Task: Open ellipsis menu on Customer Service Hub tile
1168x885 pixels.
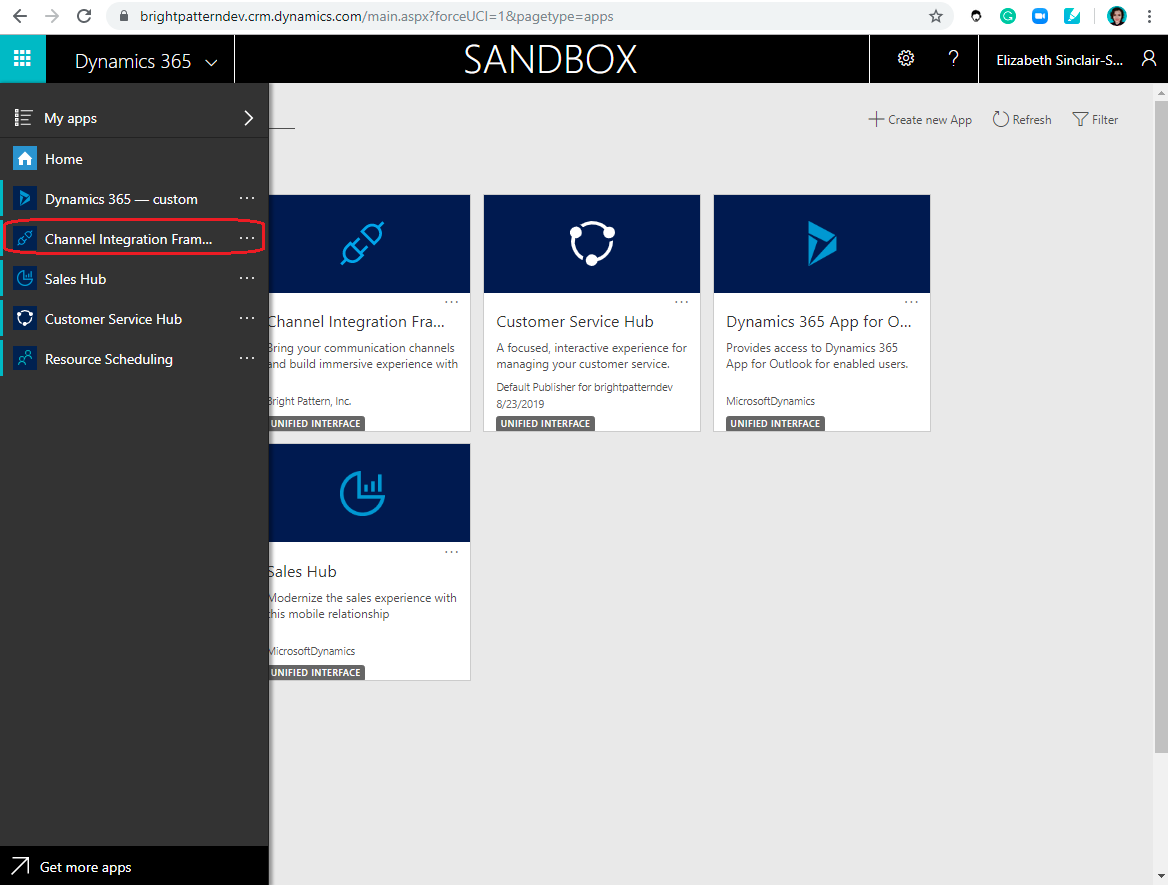Action: coord(682,302)
